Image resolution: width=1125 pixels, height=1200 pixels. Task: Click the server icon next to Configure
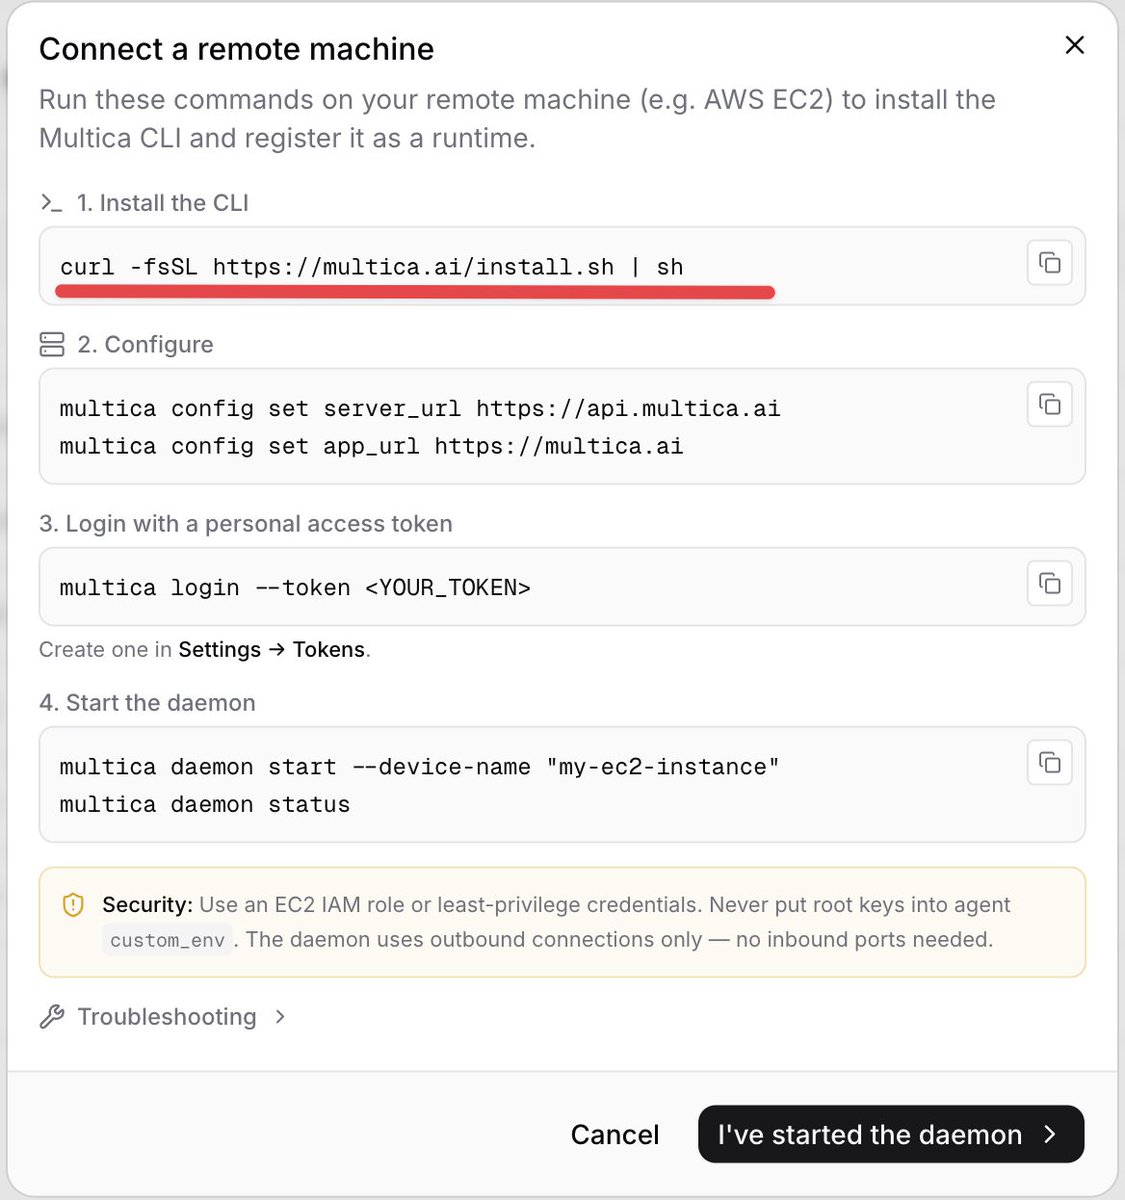(x=52, y=345)
